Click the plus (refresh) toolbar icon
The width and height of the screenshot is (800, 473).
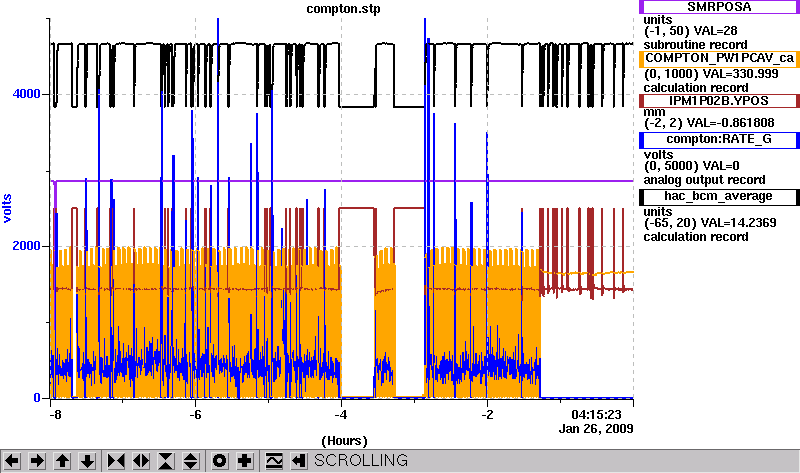point(245,461)
